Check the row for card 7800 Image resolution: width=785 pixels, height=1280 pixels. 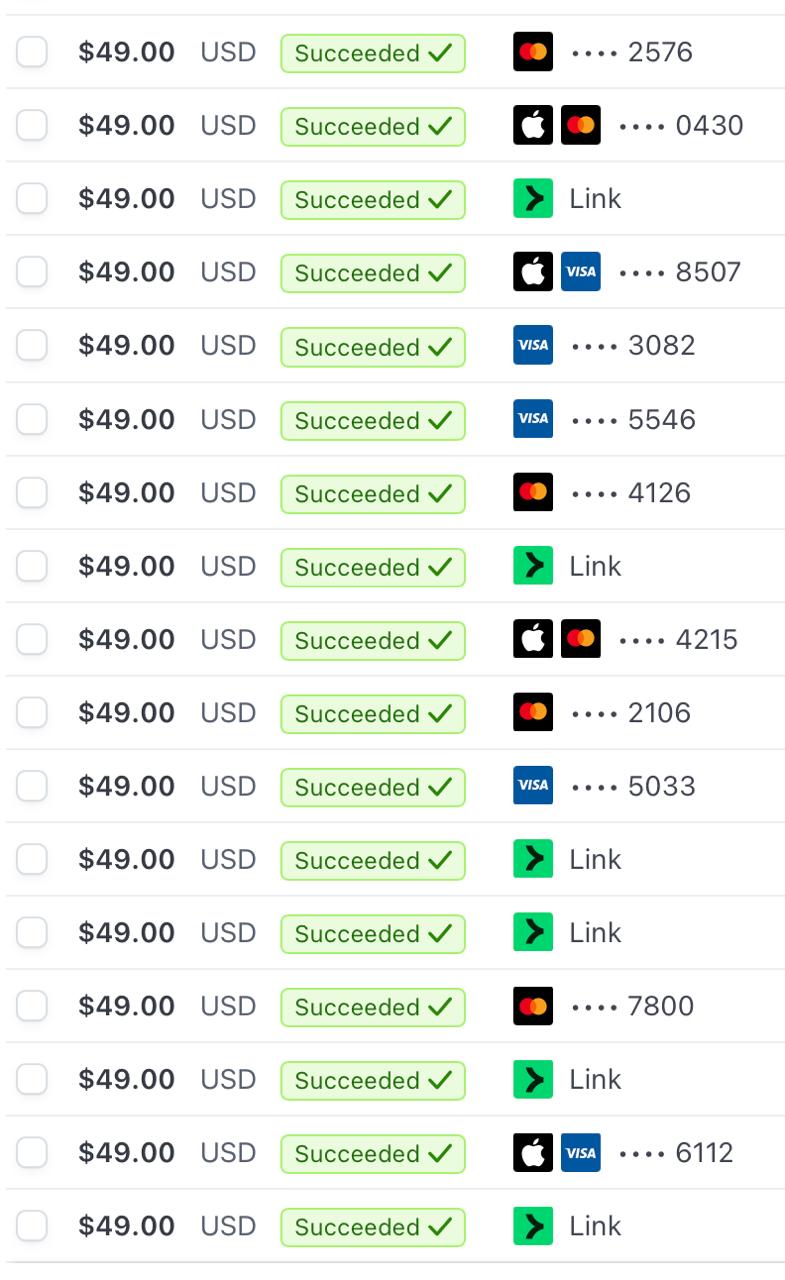click(32, 1006)
